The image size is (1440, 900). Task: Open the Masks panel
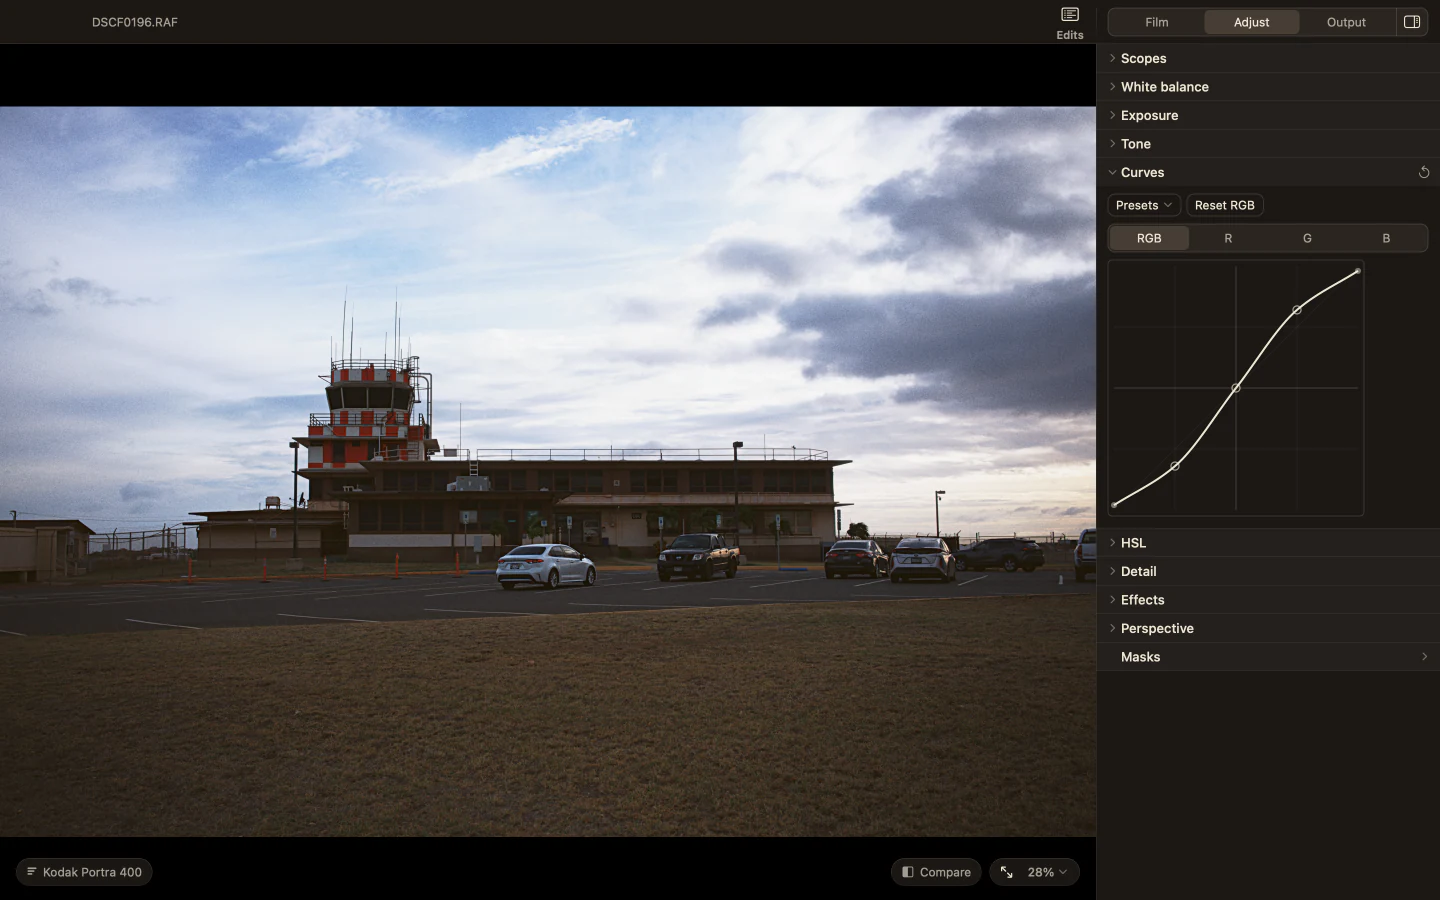pyautogui.click(x=1268, y=657)
